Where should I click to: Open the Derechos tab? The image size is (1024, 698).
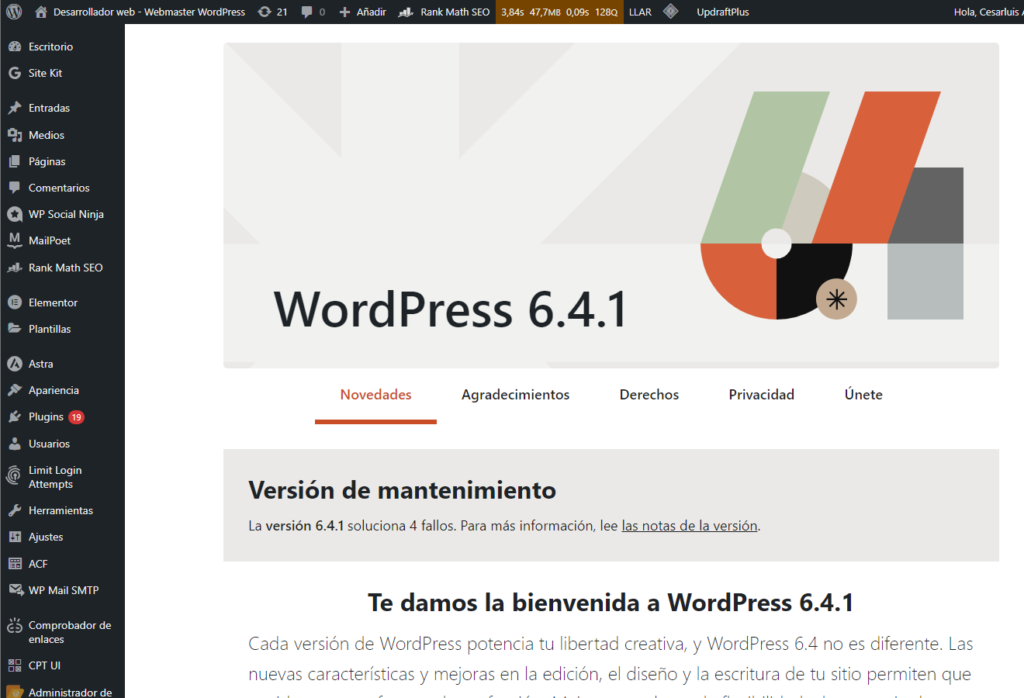coord(649,394)
